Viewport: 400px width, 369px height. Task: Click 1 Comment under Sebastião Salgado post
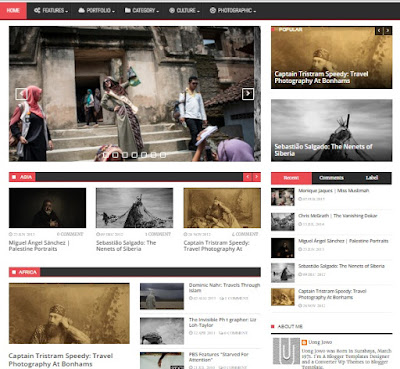158,234
